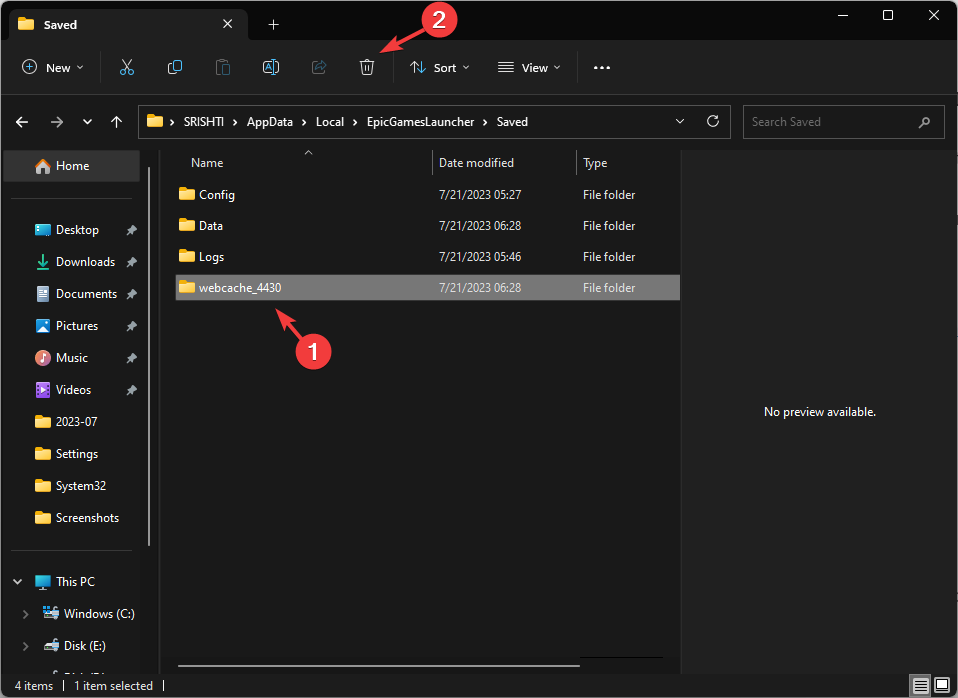Go up one folder level
Screen dimensions: 958x698
(x=116, y=122)
